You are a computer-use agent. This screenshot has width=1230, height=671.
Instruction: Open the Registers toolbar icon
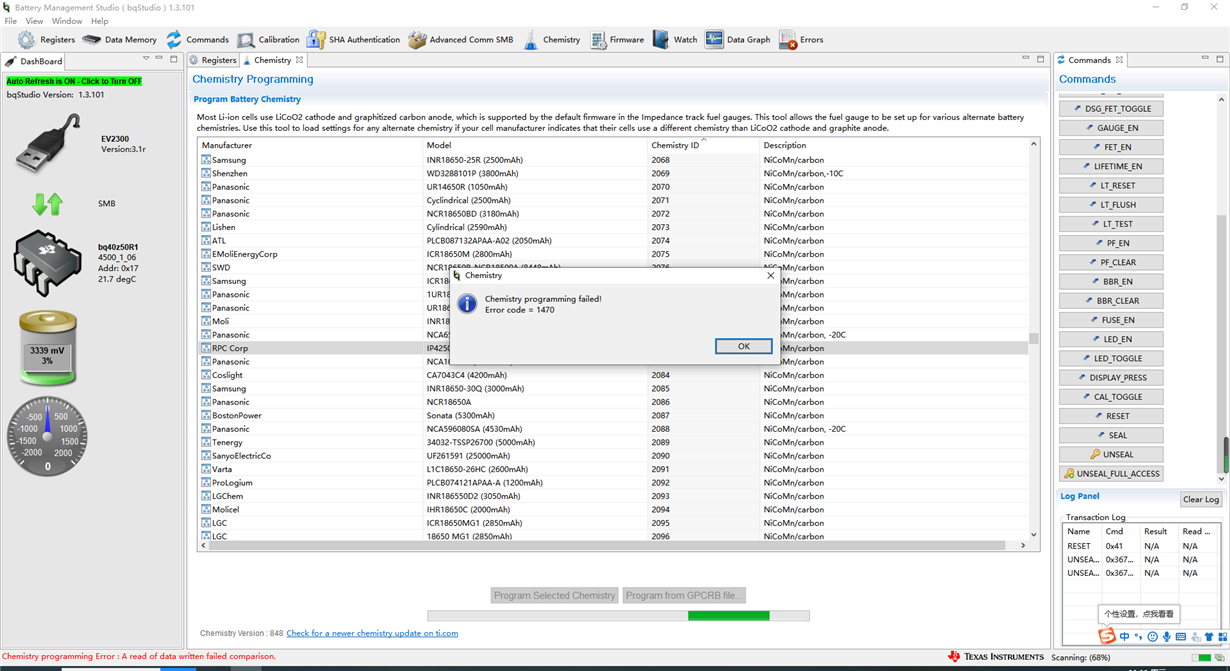tap(46, 40)
